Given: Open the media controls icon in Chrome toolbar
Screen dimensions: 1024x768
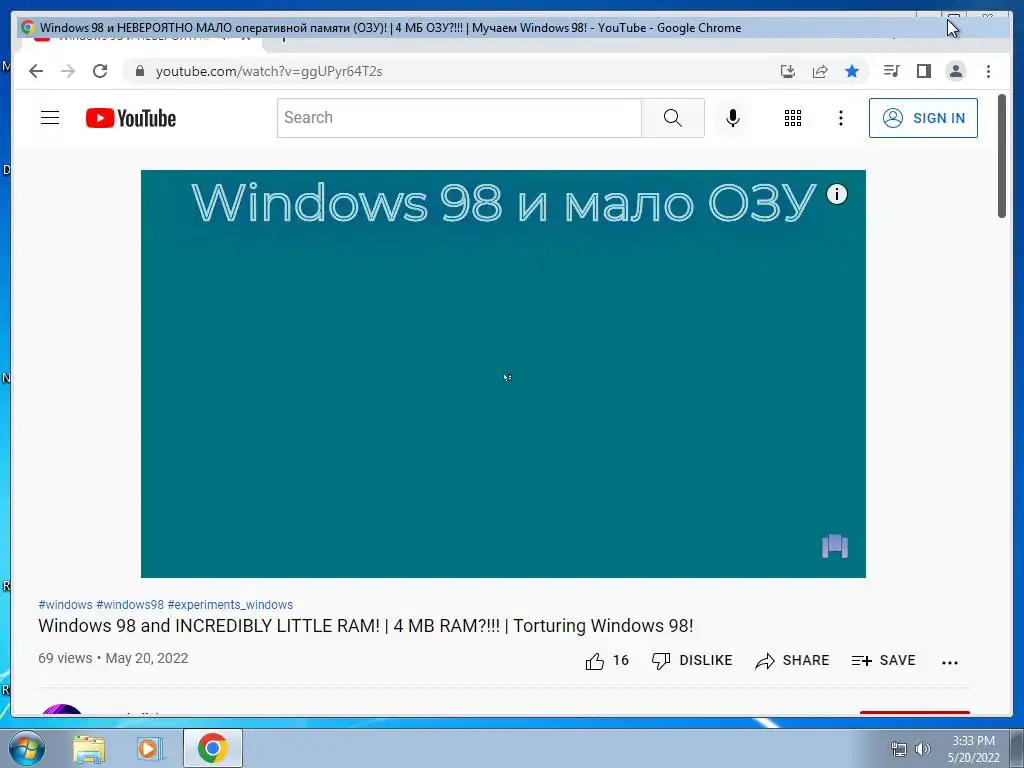Looking at the screenshot, I should pos(891,71).
